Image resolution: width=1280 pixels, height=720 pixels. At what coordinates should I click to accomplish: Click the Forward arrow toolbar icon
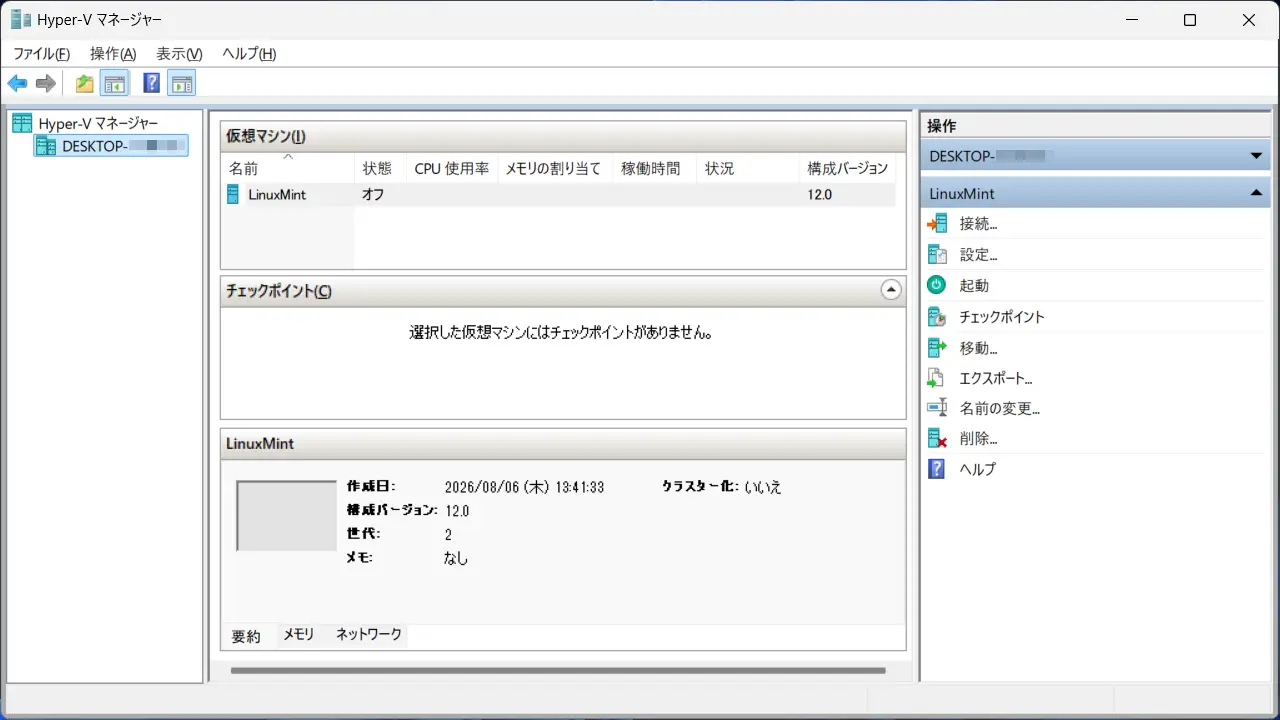45,83
